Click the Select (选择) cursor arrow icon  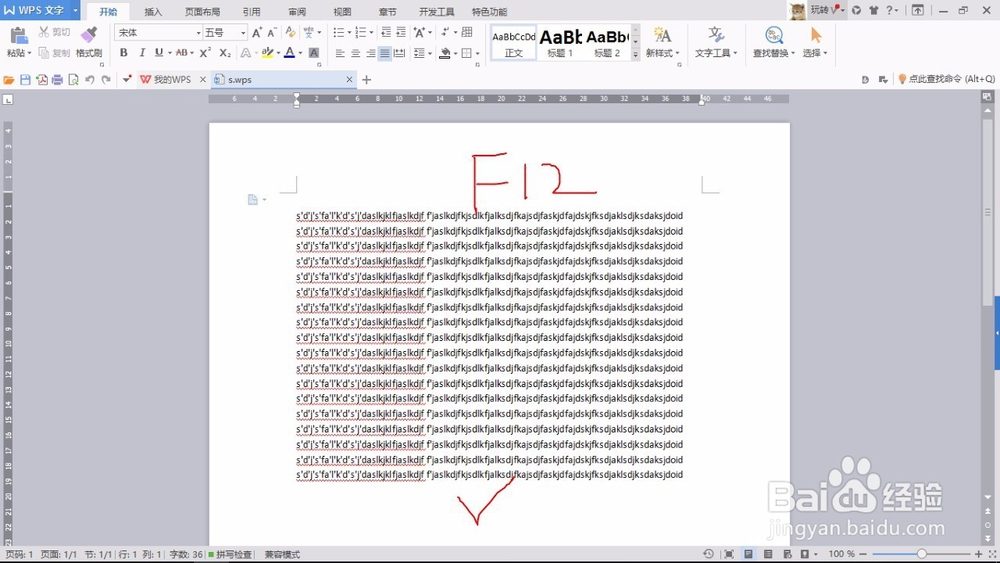816,35
